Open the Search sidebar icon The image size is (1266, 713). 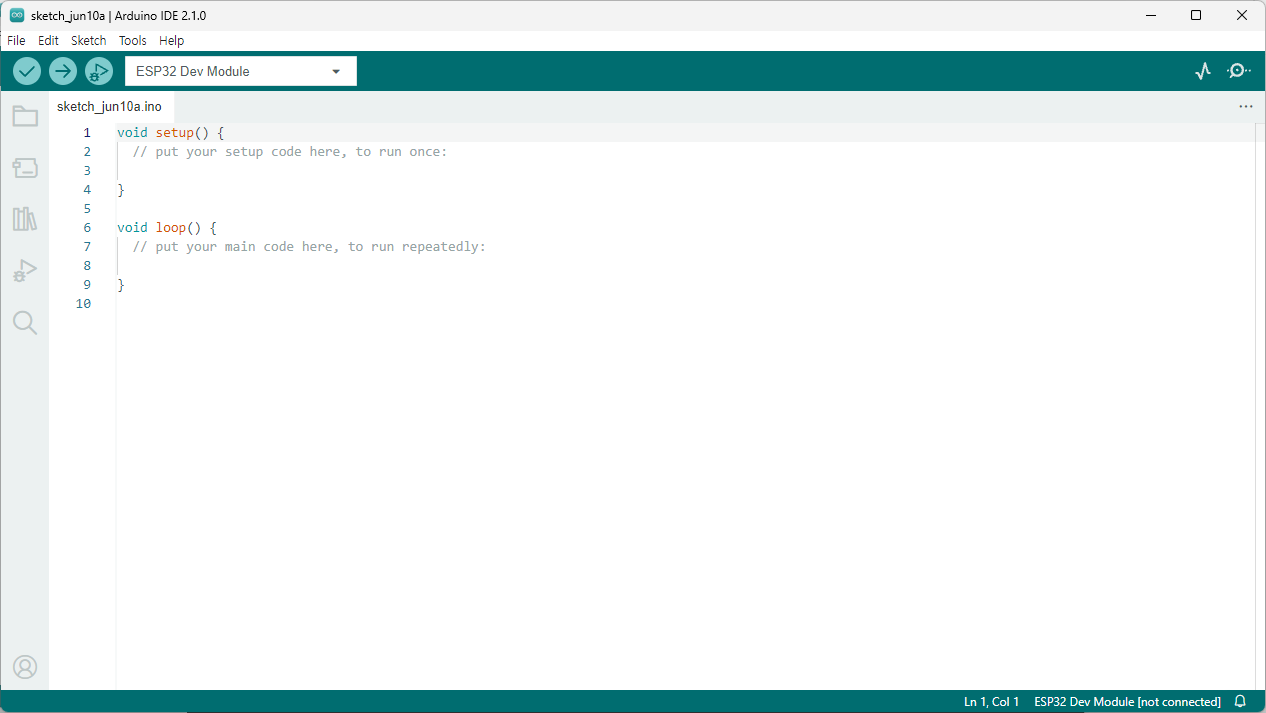point(25,322)
